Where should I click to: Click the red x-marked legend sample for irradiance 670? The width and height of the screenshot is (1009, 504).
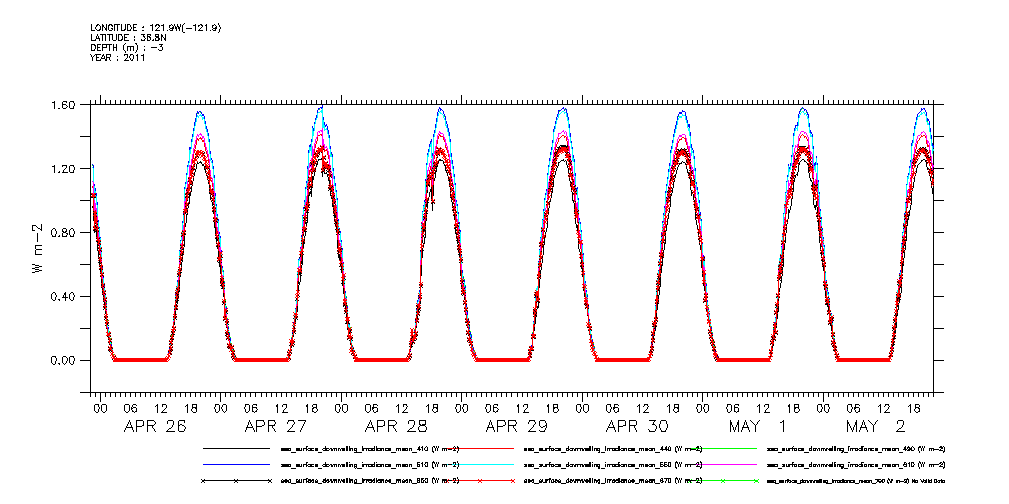[479, 481]
